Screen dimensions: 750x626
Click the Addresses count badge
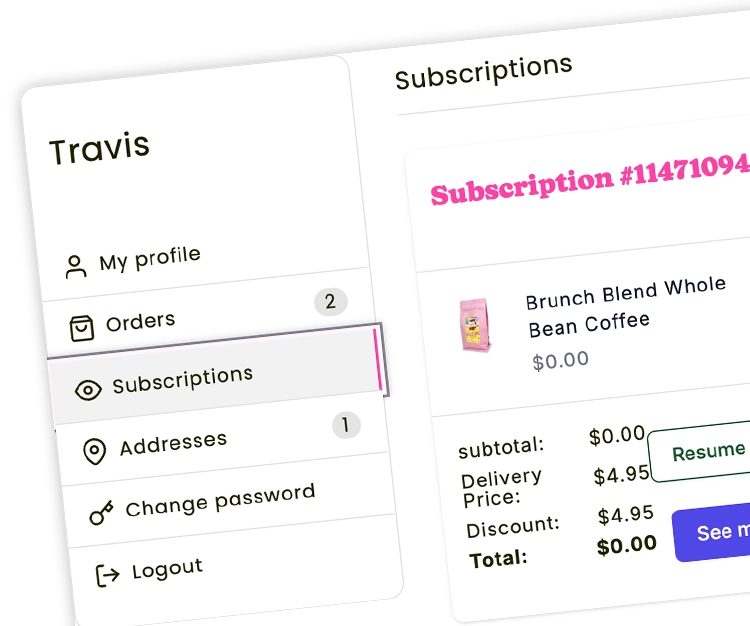point(345,426)
